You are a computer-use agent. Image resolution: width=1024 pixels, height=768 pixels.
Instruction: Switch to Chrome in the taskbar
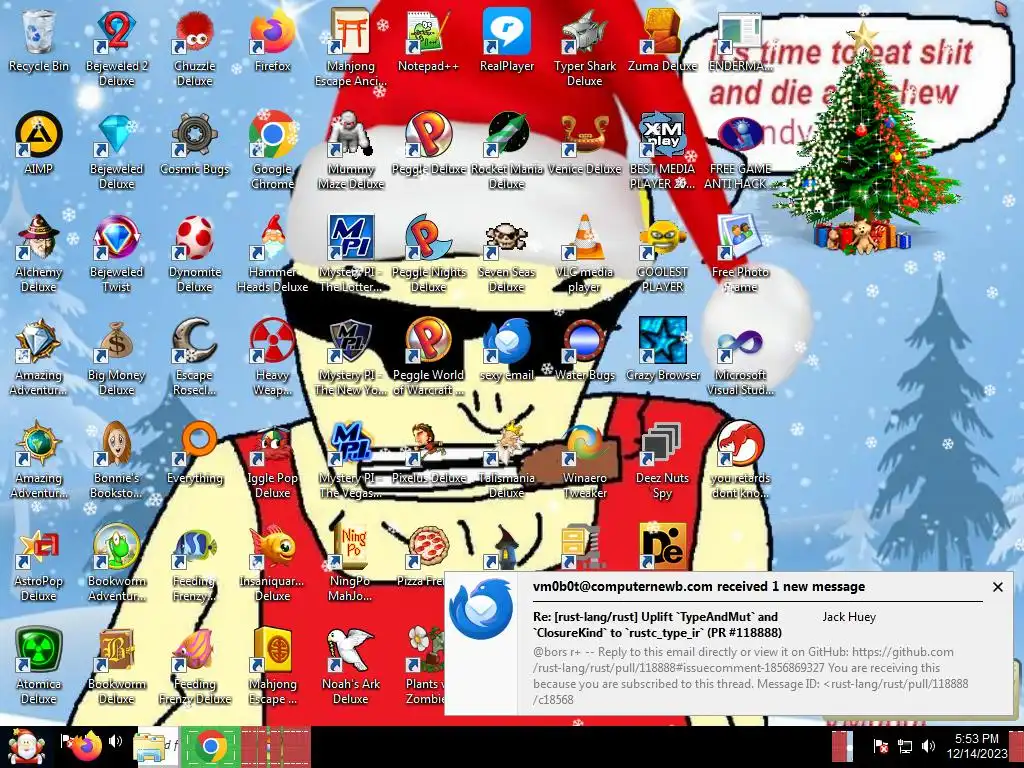click(210, 746)
